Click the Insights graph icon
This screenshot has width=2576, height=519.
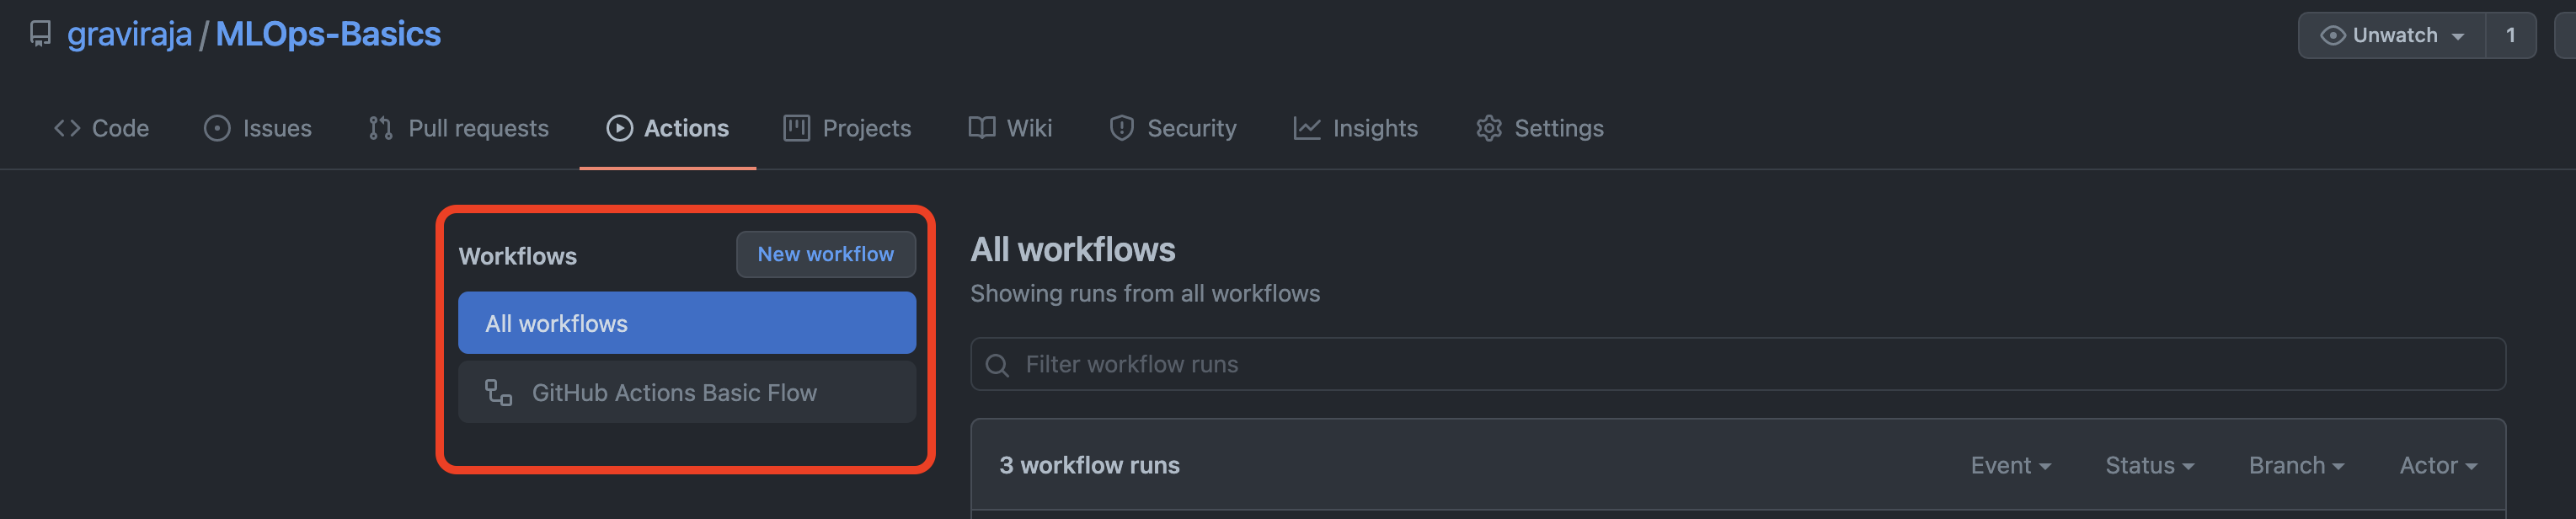pyautogui.click(x=1306, y=128)
